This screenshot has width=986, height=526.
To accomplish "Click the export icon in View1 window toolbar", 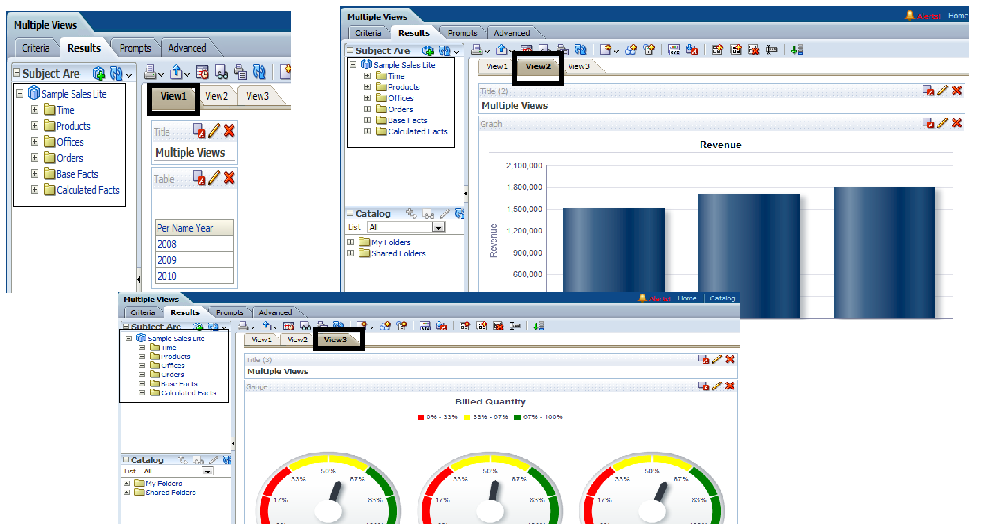I will 176,72.
